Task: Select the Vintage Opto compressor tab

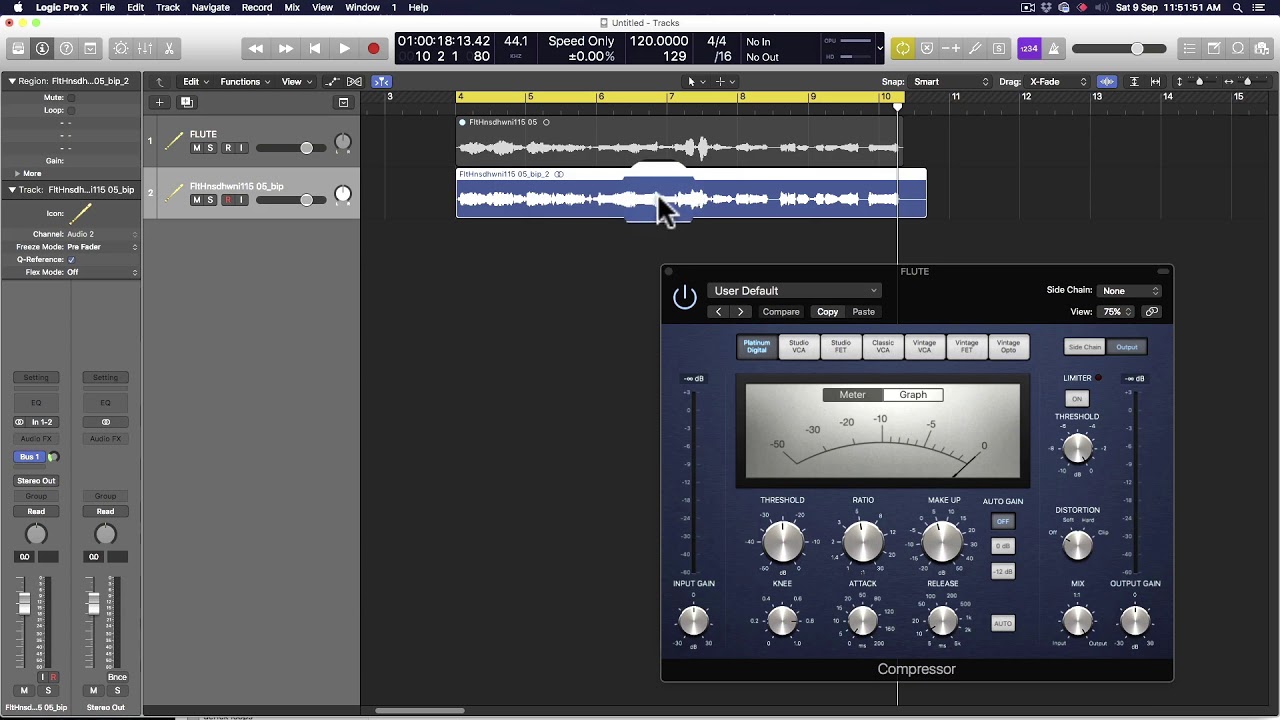Action: click(x=1008, y=346)
